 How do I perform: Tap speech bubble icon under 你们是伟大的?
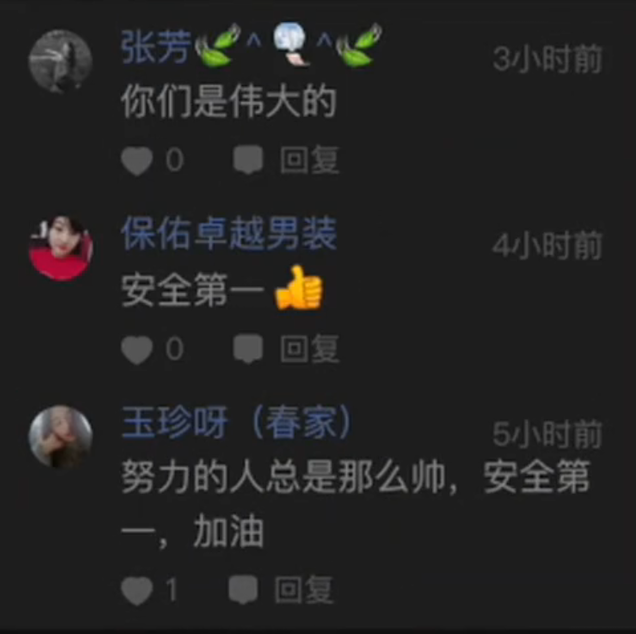coord(248,160)
